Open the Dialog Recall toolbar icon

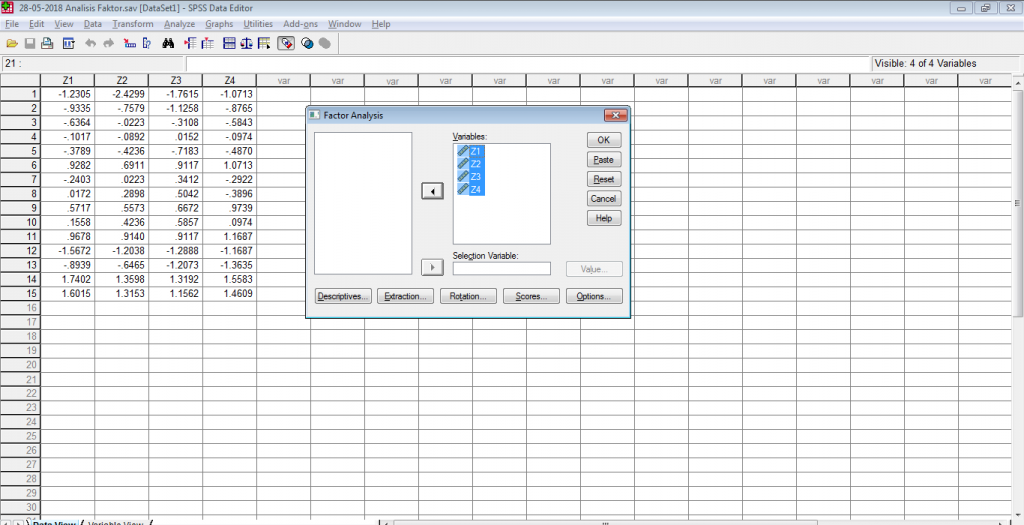68,44
